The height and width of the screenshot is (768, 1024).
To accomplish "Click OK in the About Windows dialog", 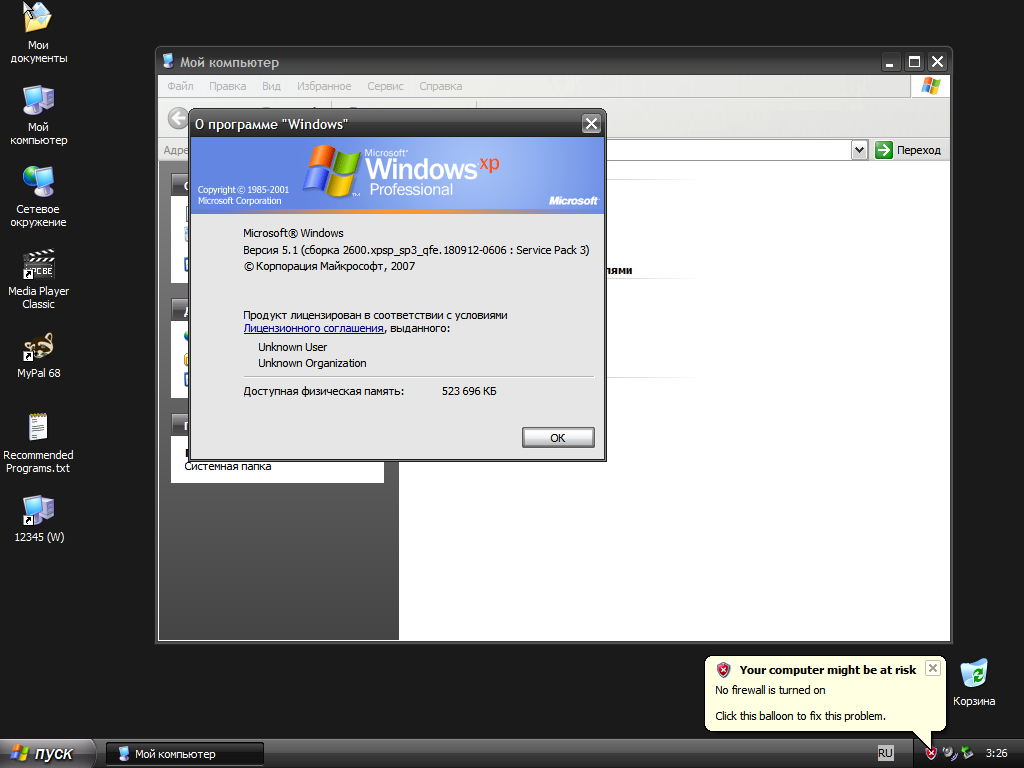I will 558,438.
